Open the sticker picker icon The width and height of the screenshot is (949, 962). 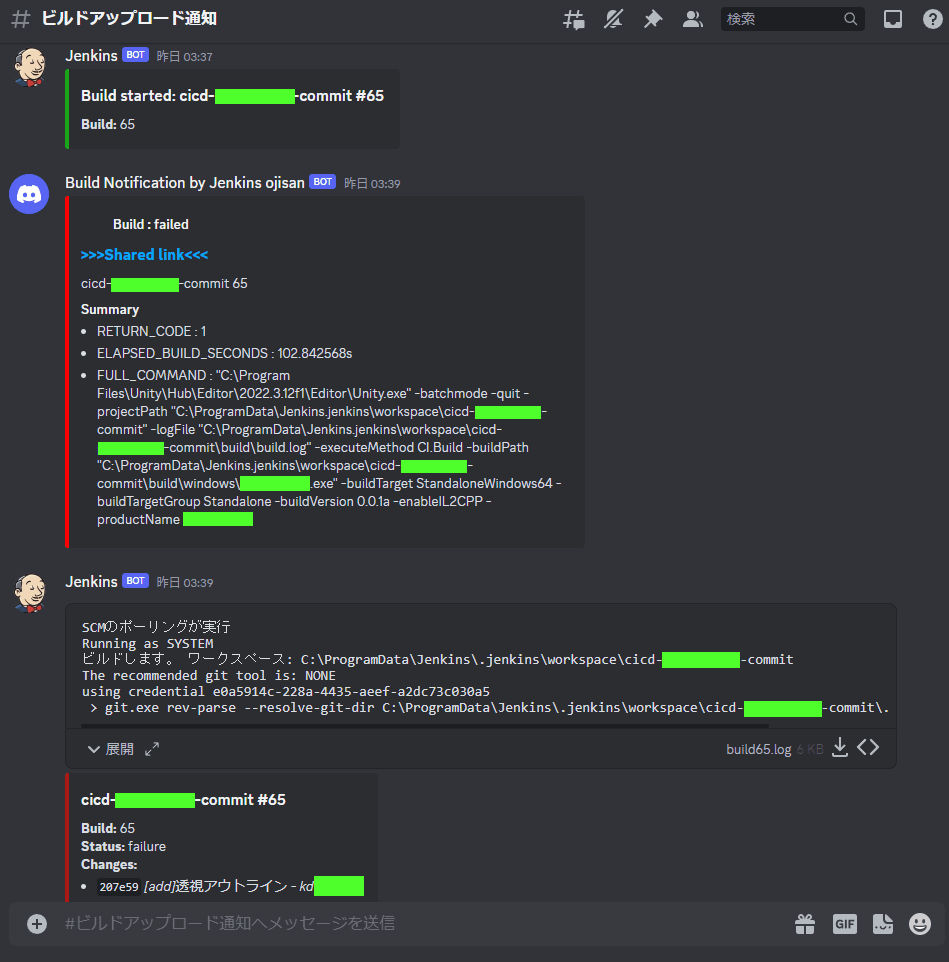pyautogui.click(x=883, y=924)
